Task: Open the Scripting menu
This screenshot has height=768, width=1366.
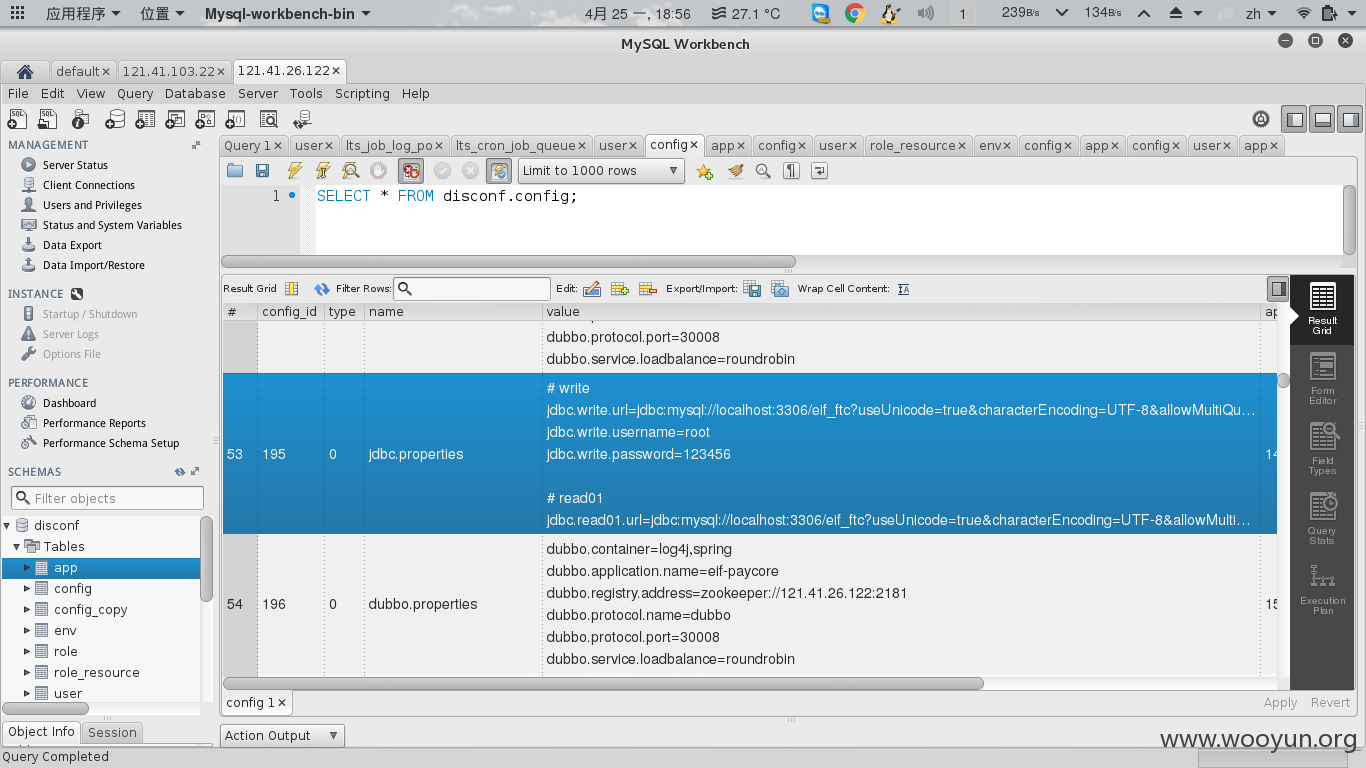Action: click(362, 93)
